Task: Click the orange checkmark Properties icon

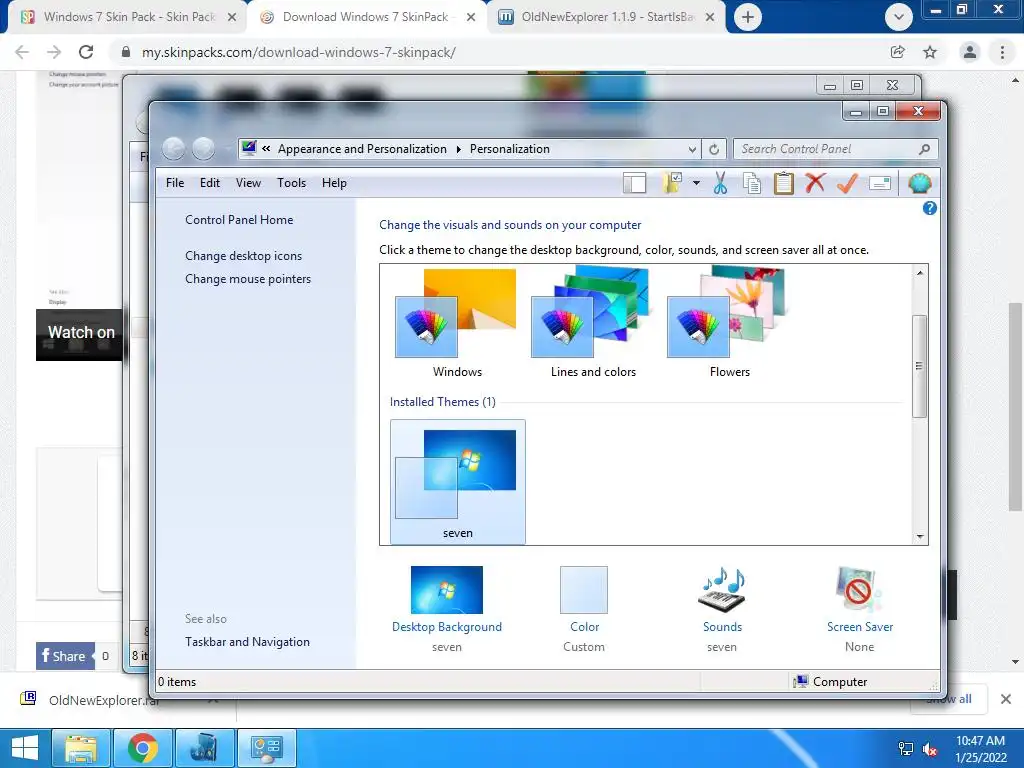Action: pos(847,184)
